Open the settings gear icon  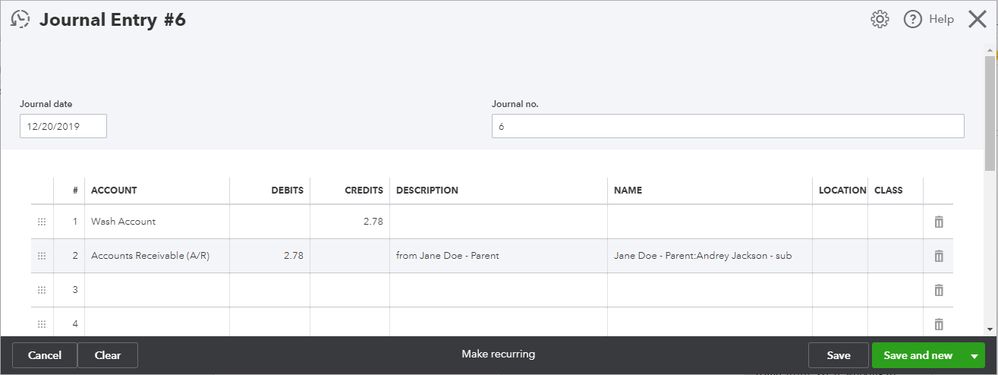[x=880, y=20]
